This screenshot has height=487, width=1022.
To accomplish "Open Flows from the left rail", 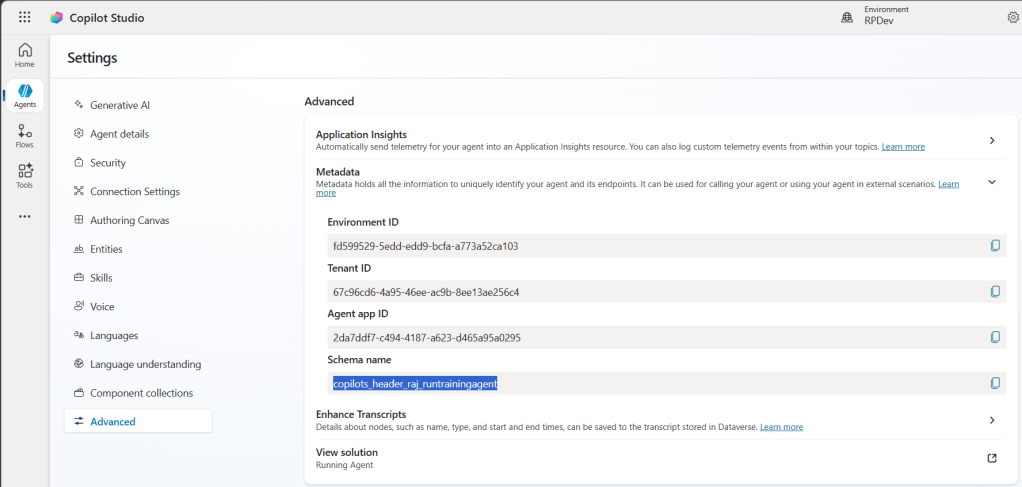I will point(25,136).
